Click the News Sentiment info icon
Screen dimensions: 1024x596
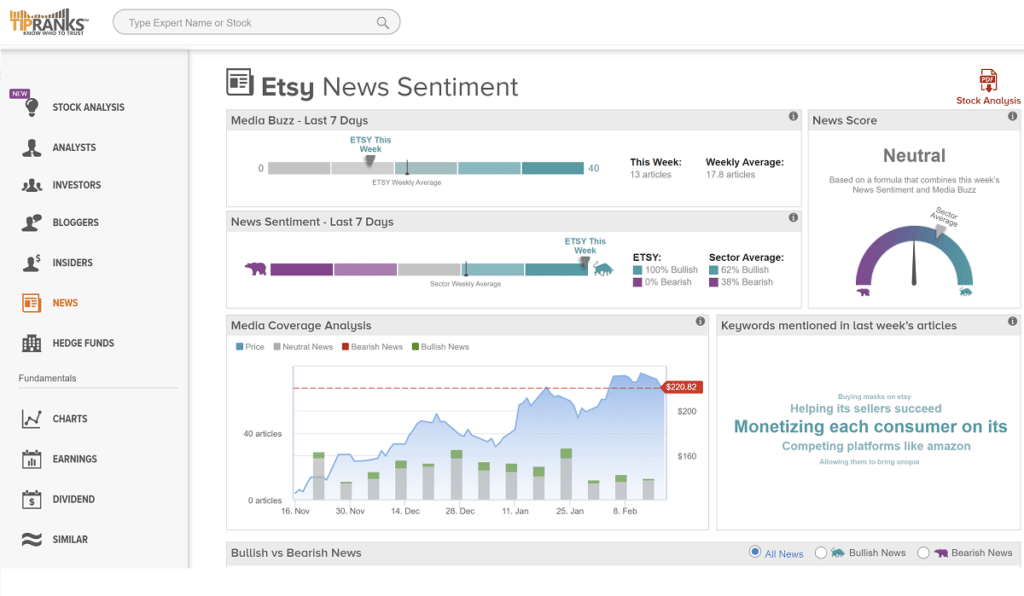[x=793, y=217]
